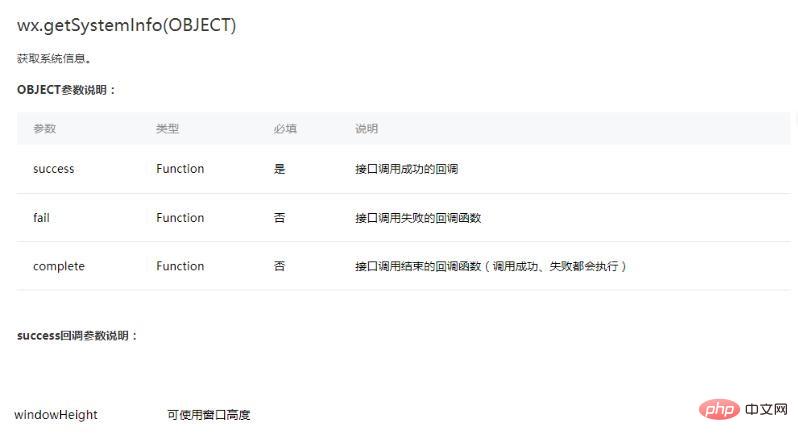Select the 必填 column header

point(285,129)
